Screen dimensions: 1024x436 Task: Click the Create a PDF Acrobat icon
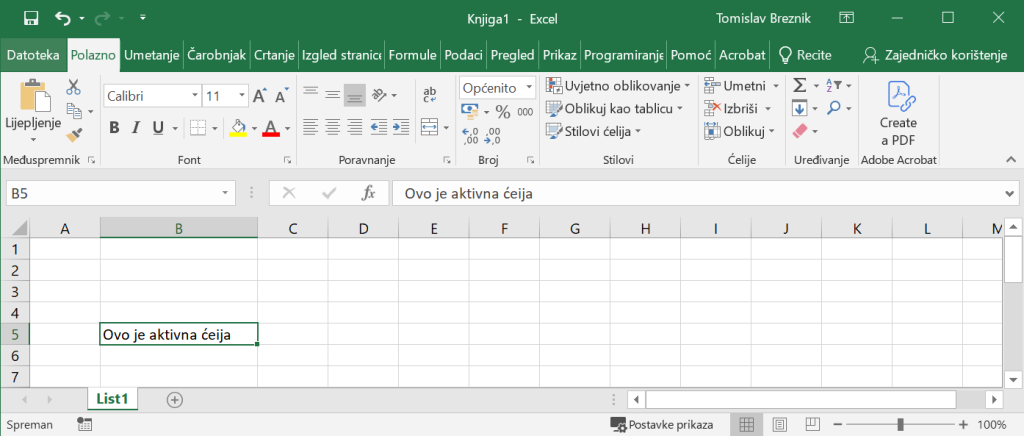click(897, 112)
